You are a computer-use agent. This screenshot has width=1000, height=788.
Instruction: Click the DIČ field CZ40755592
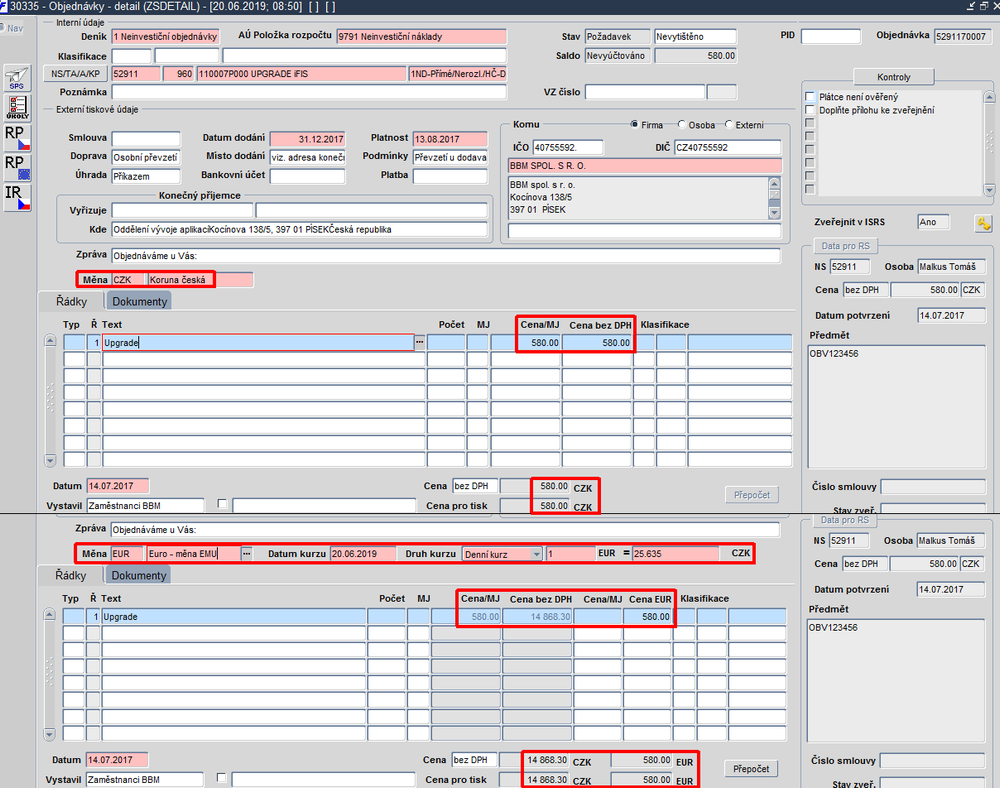tap(728, 147)
